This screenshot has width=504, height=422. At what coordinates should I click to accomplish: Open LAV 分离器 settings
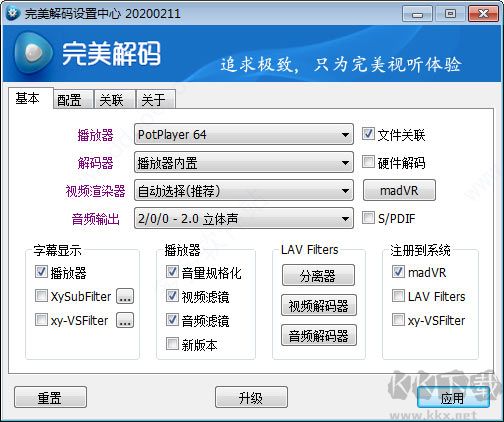pyautogui.click(x=318, y=275)
